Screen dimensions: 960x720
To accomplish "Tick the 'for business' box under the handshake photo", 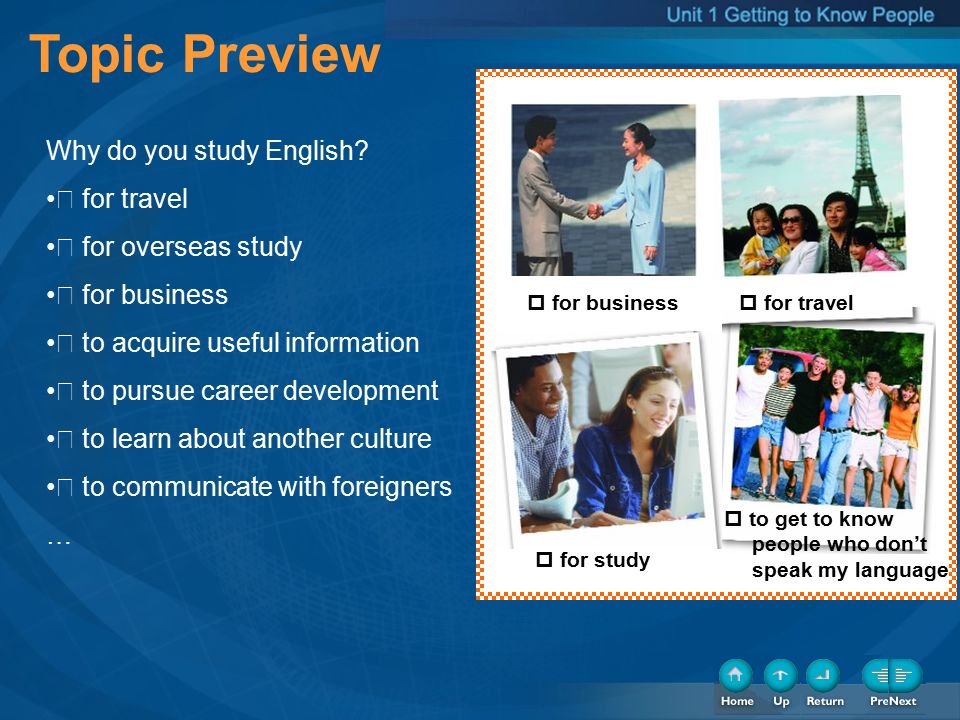I will 536,302.
